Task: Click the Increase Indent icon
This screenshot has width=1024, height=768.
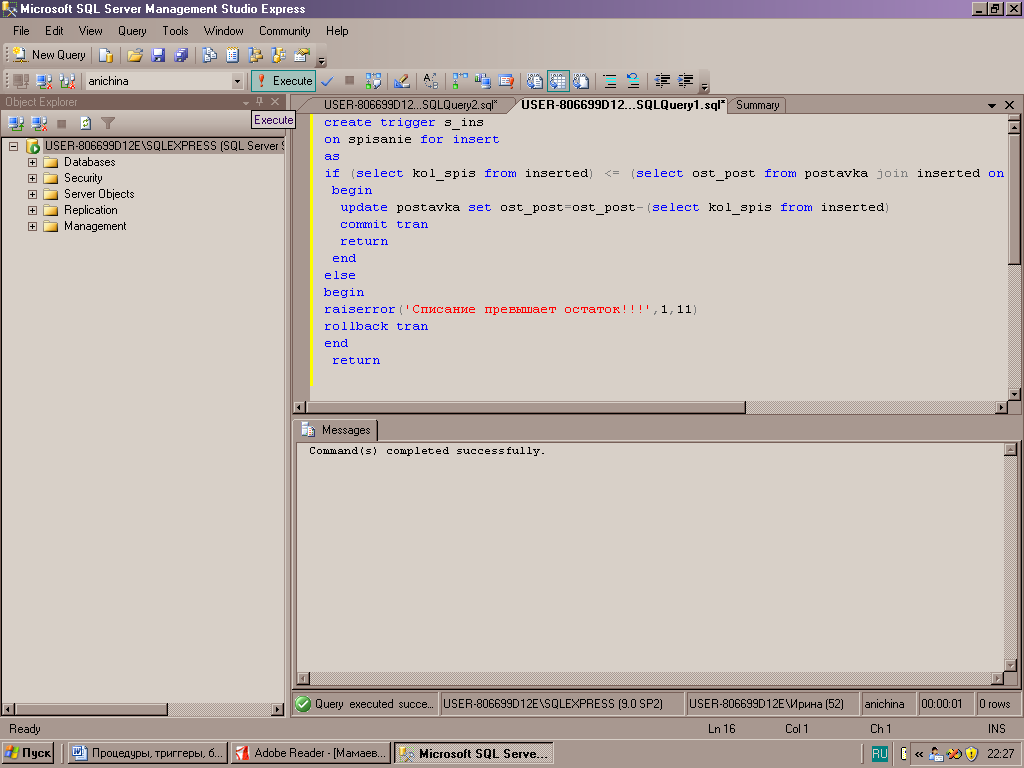Action: pyautogui.click(x=685, y=81)
